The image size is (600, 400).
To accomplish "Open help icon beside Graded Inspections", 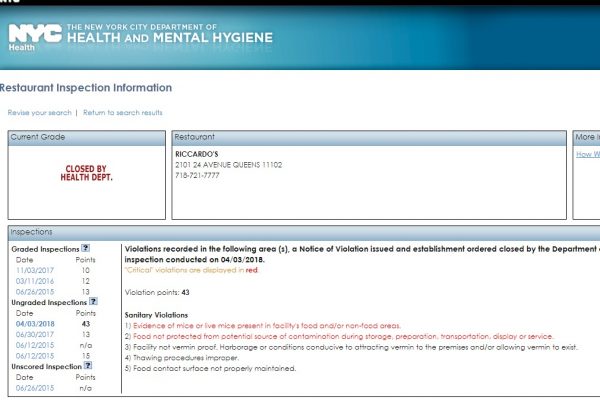I will click(86, 247).
